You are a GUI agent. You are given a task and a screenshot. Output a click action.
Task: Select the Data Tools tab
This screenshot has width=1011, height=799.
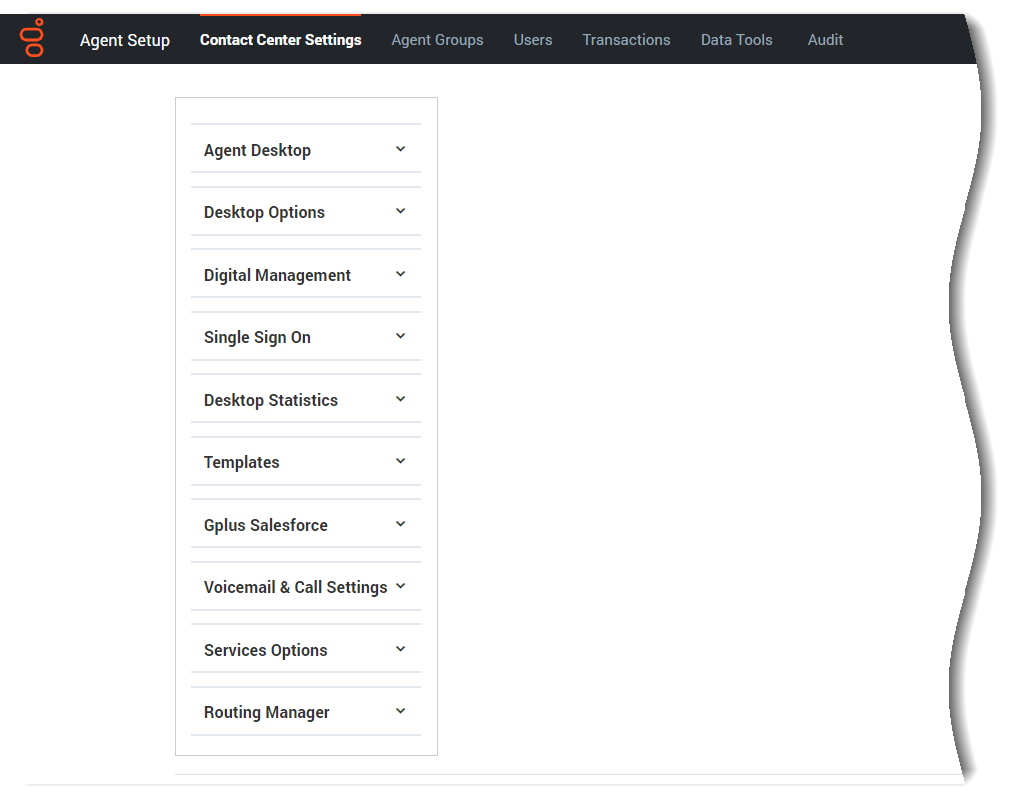tap(736, 40)
